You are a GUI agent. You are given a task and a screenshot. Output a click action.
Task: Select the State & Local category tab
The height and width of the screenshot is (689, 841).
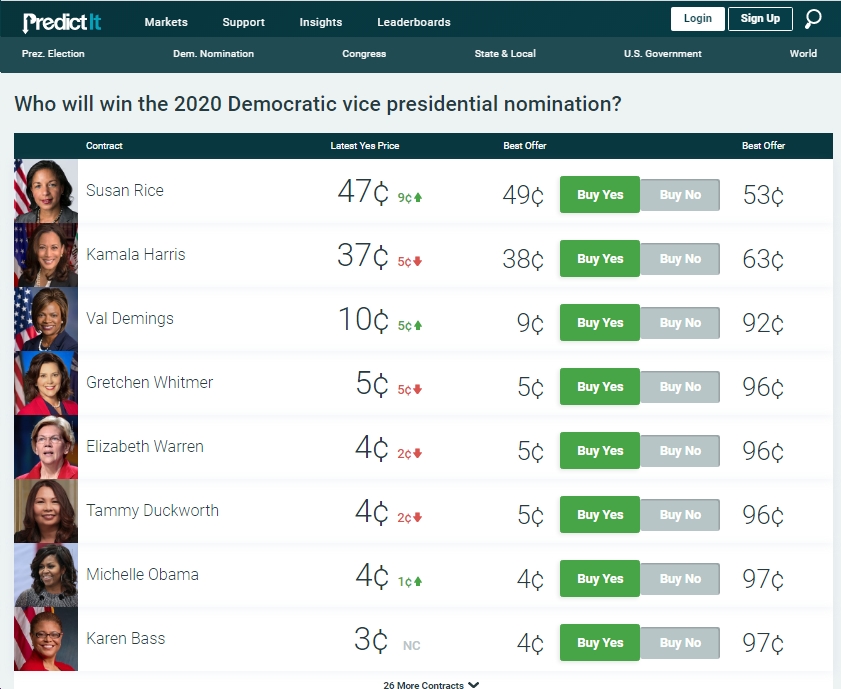coord(505,54)
